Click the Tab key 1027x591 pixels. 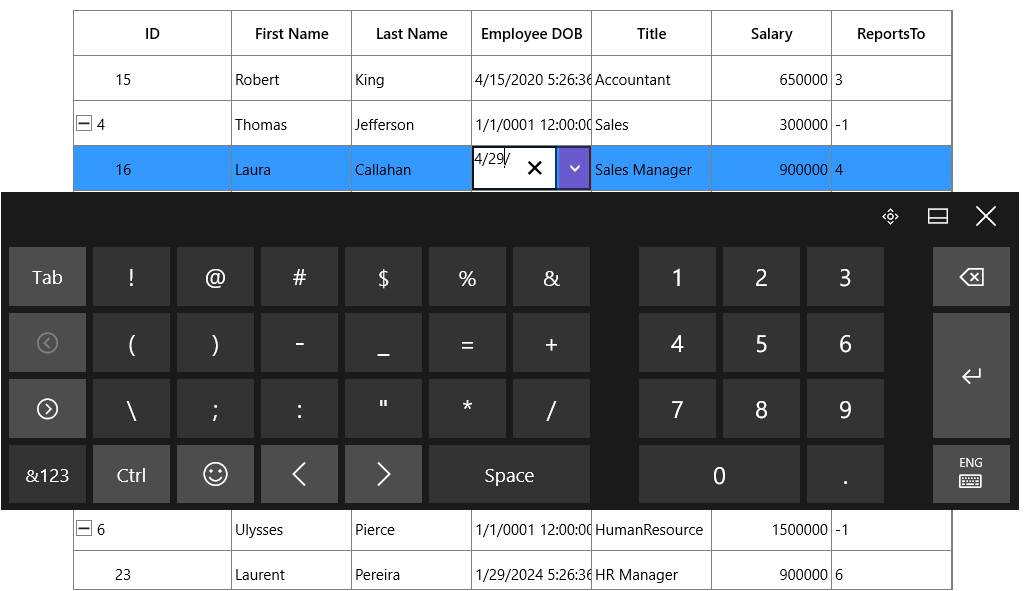tap(47, 277)
